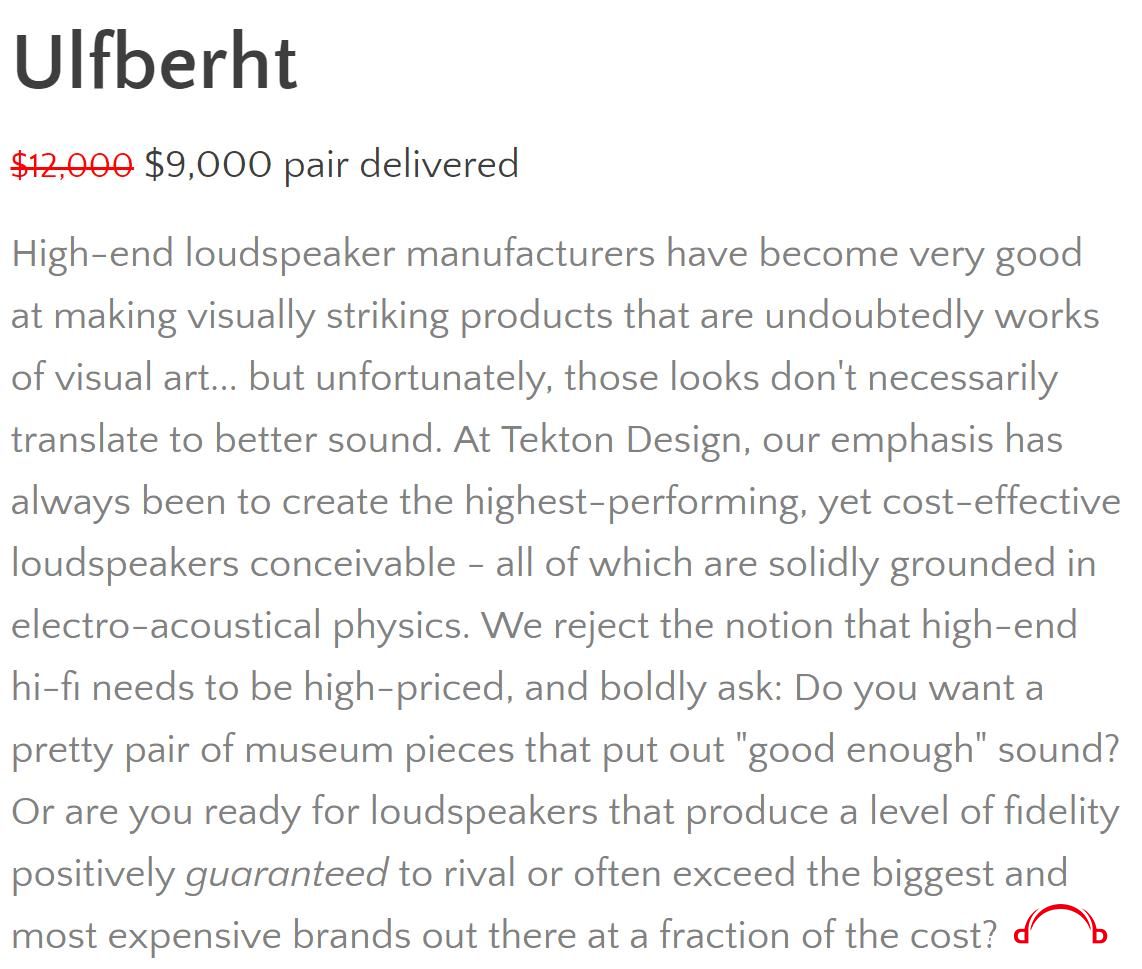Click the phrase "hi-fi needs to be high-priced"
Image resolution: width=1142 pixels, height=969 pixels.
[x=259, y=688]
